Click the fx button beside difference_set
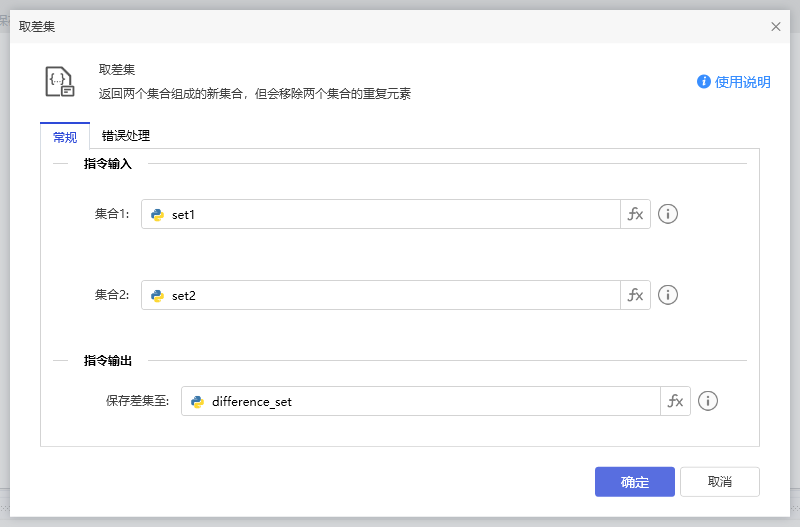The image size is (800, 527). 675,401
